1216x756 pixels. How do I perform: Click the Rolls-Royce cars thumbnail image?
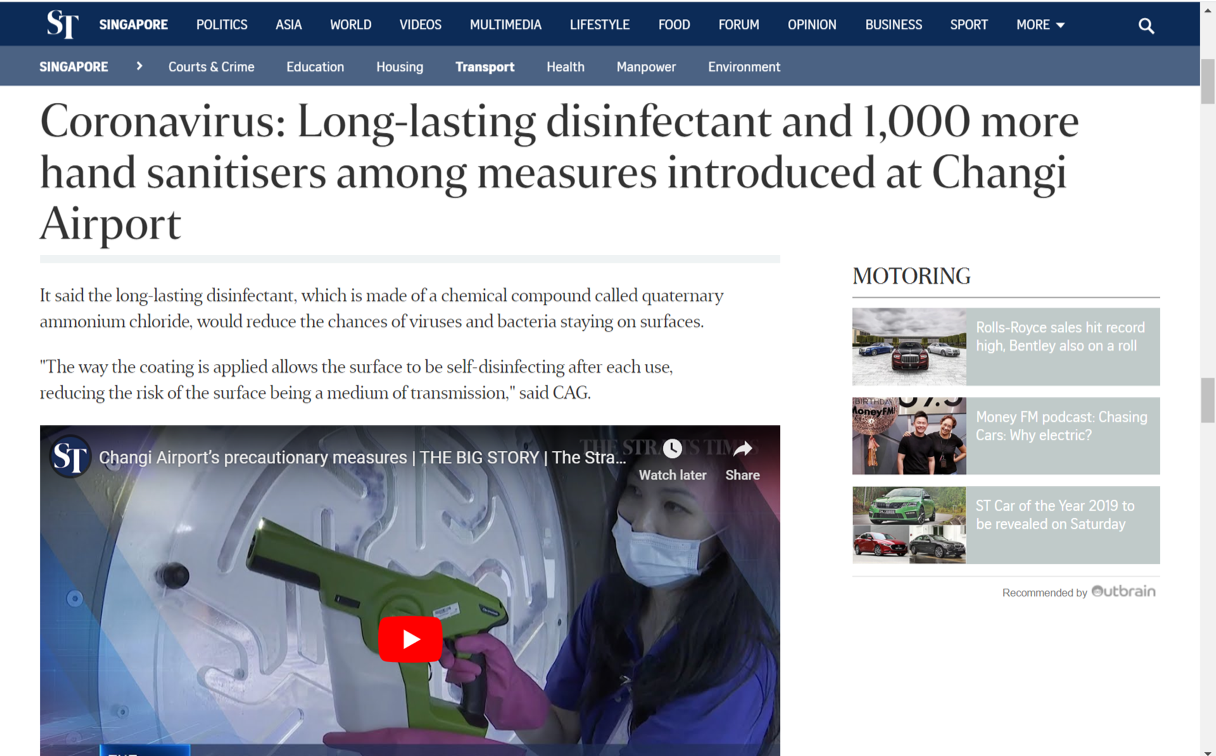tap(909, 347)
